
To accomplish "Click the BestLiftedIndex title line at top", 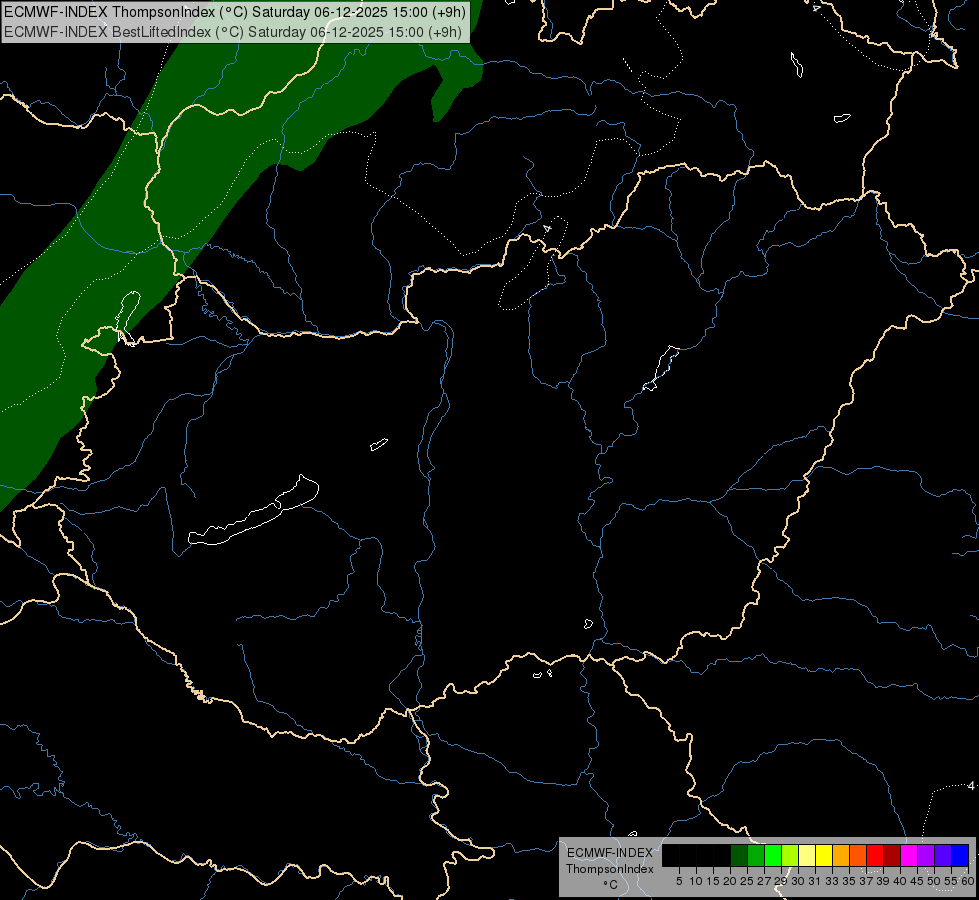I will [233, 32].
